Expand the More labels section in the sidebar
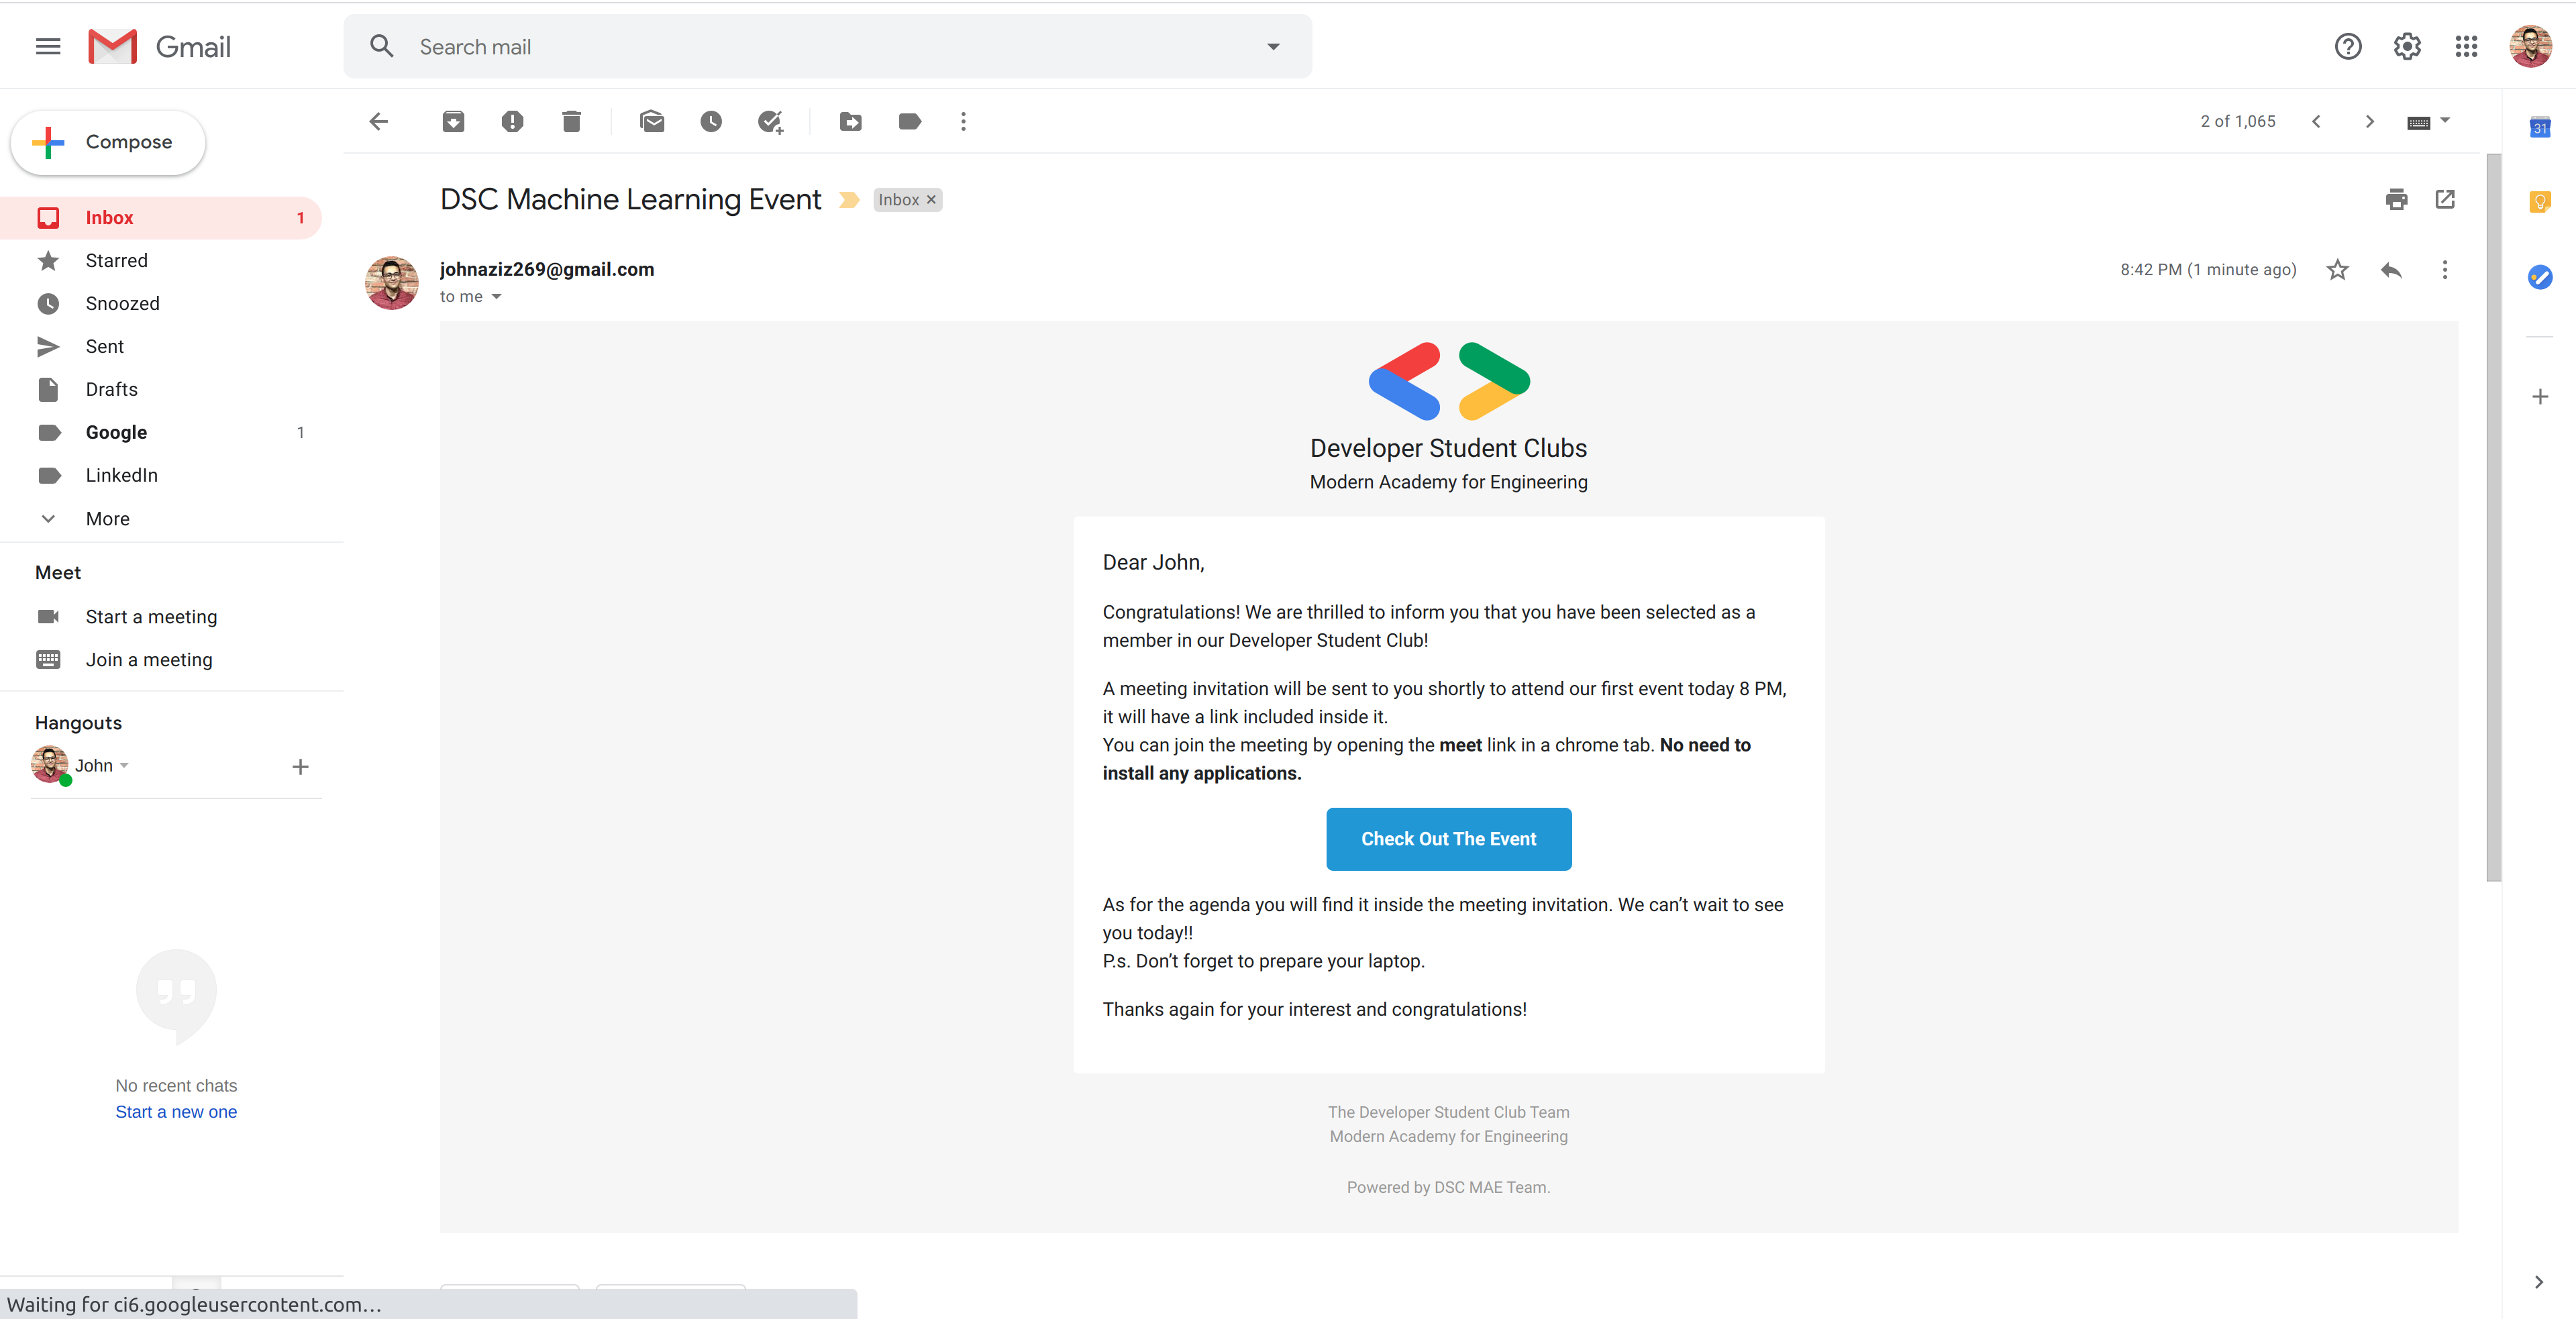 107,519
